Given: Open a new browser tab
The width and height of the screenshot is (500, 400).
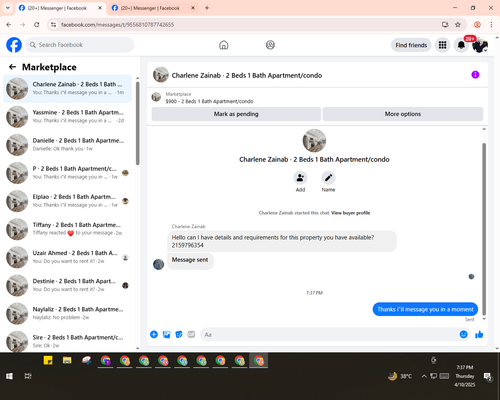Looking at the screenshot, I should 207,8.
